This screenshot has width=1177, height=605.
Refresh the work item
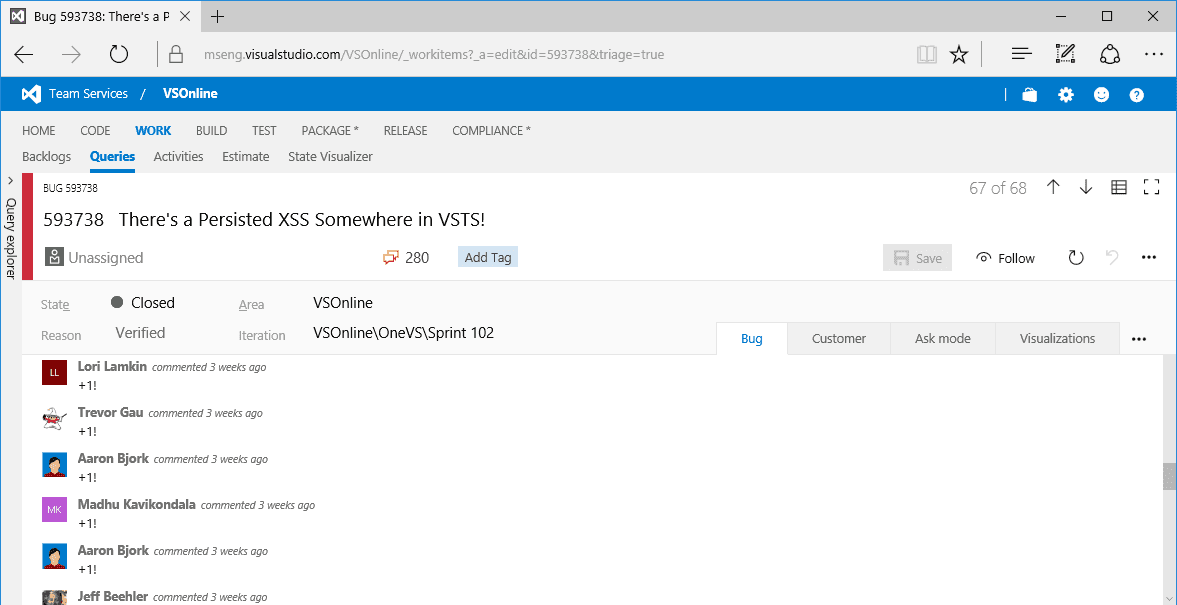click(x=1076, y=258)
